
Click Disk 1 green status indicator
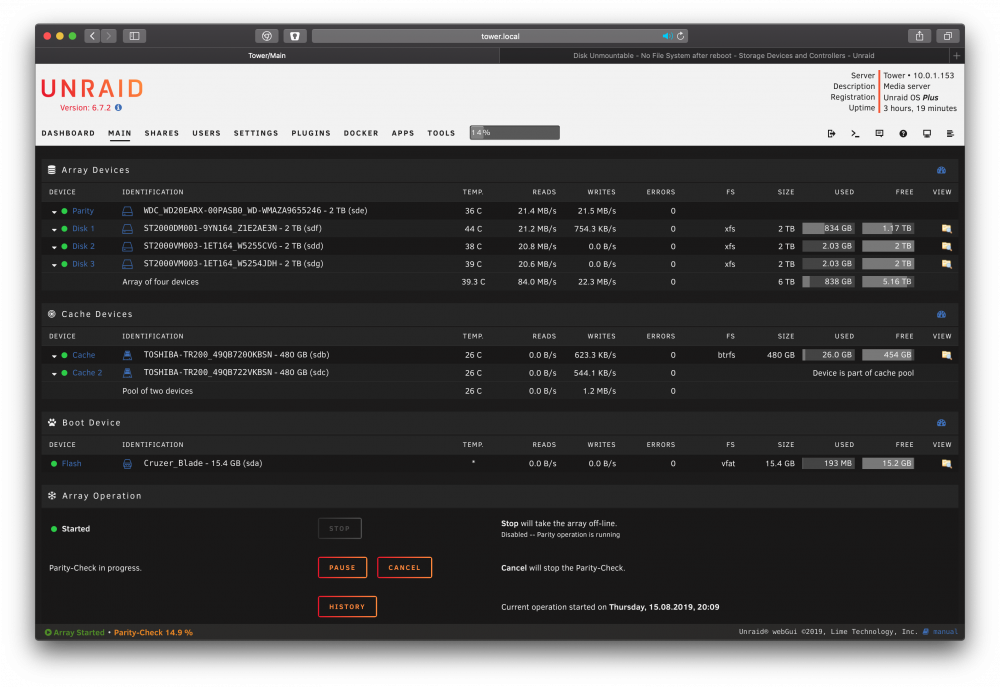(x=64, y=228)
